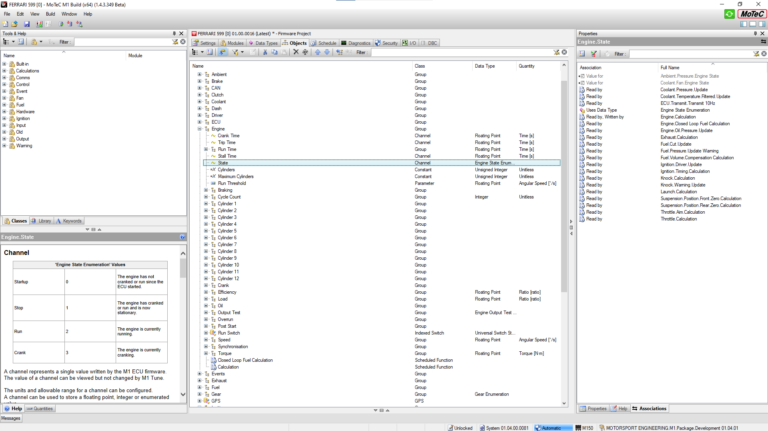This screenshot has width=768, height=431.
Task: Click Copy icon in Objects toolbar
Action: [x=274, y=52]
